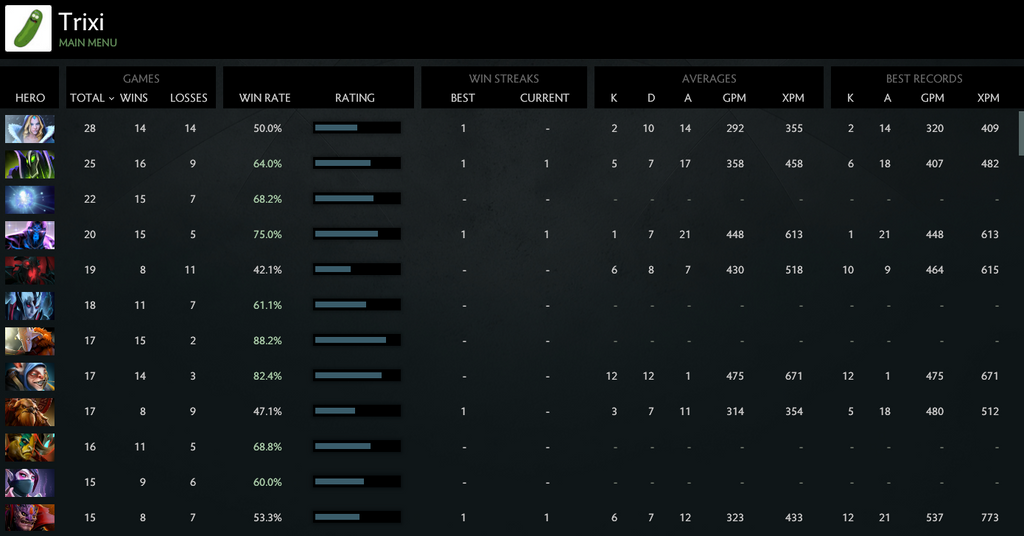Sort heroes by the LOSSES column
This screenshot has height=536, width=1024.
pos(189,98)
